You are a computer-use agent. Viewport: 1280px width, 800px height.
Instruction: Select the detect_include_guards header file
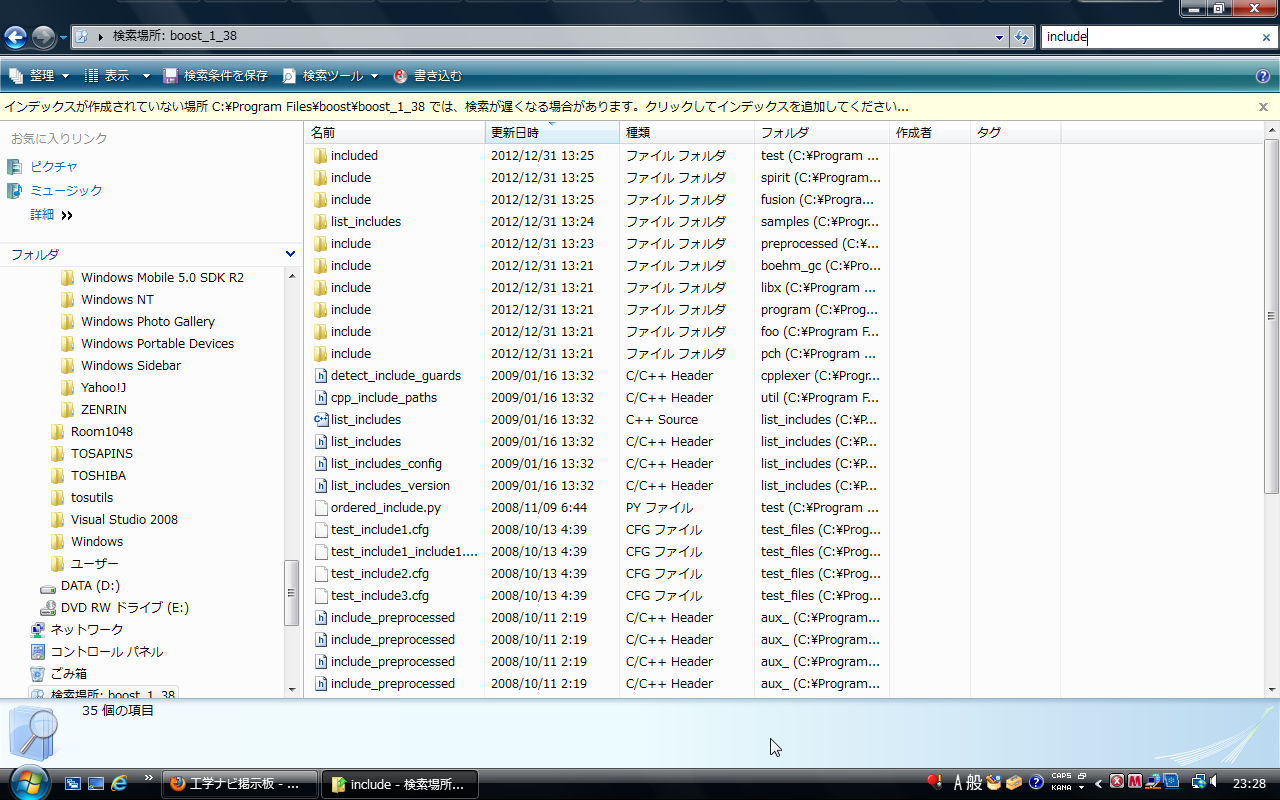[395, 376]
